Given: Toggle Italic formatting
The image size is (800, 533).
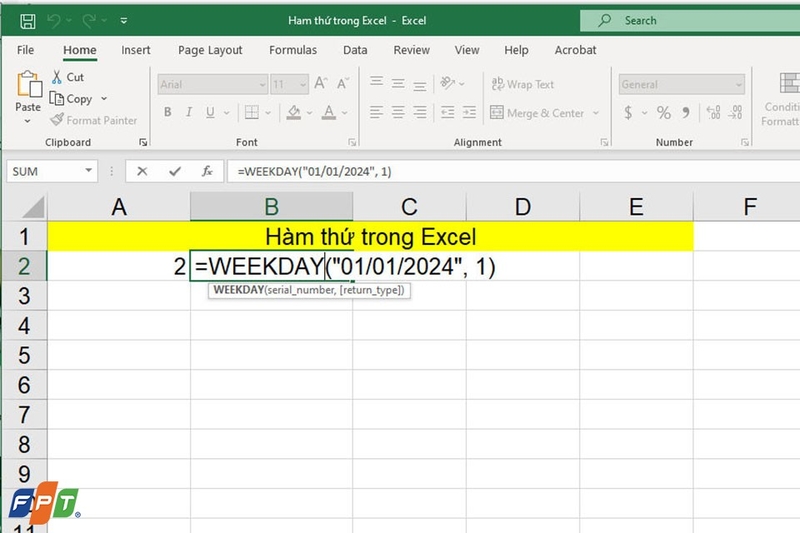Looking at the screenshot, I should pyautogui.click(x=189, y=112).
